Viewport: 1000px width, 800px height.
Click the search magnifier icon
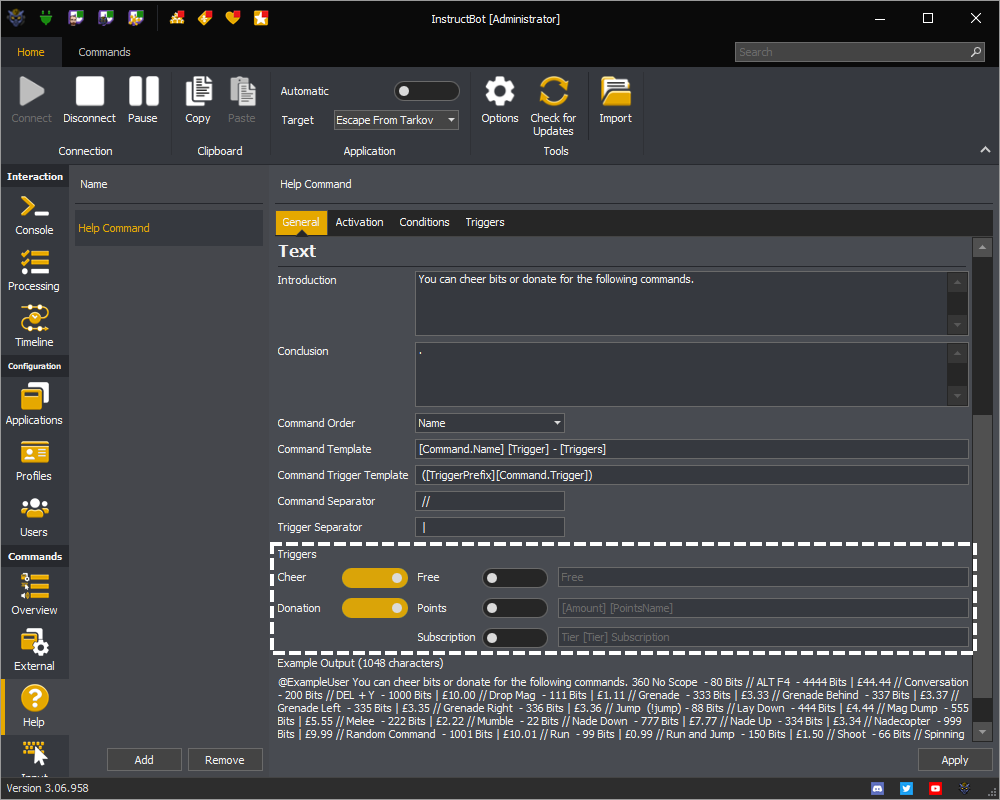pos(976,52)
